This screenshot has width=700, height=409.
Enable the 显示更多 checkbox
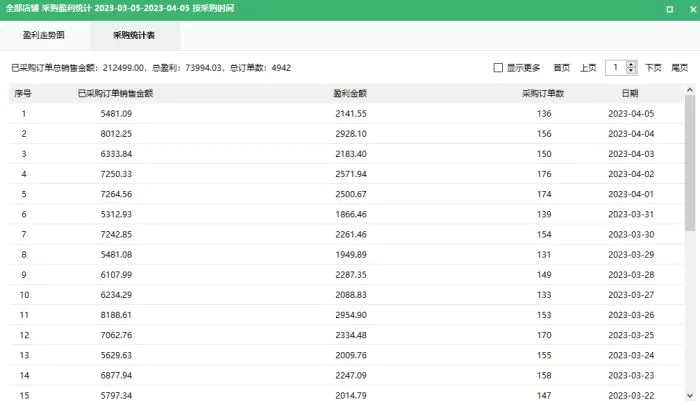tap(498, 67)
